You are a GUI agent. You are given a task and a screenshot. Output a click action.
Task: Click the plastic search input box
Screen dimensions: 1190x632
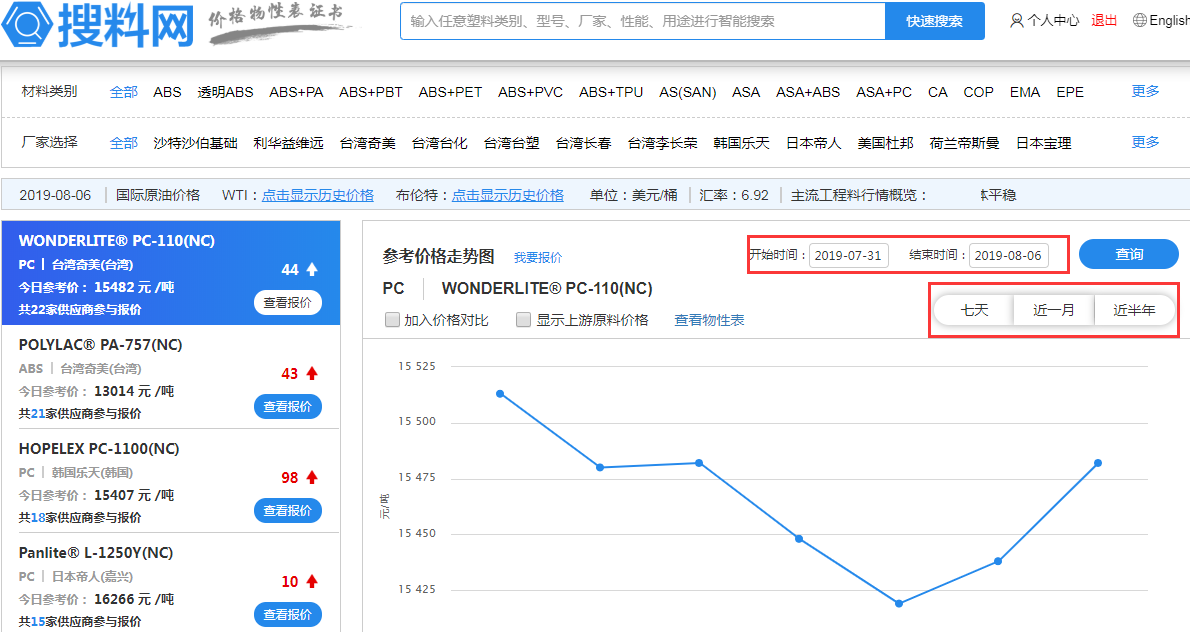642,21
